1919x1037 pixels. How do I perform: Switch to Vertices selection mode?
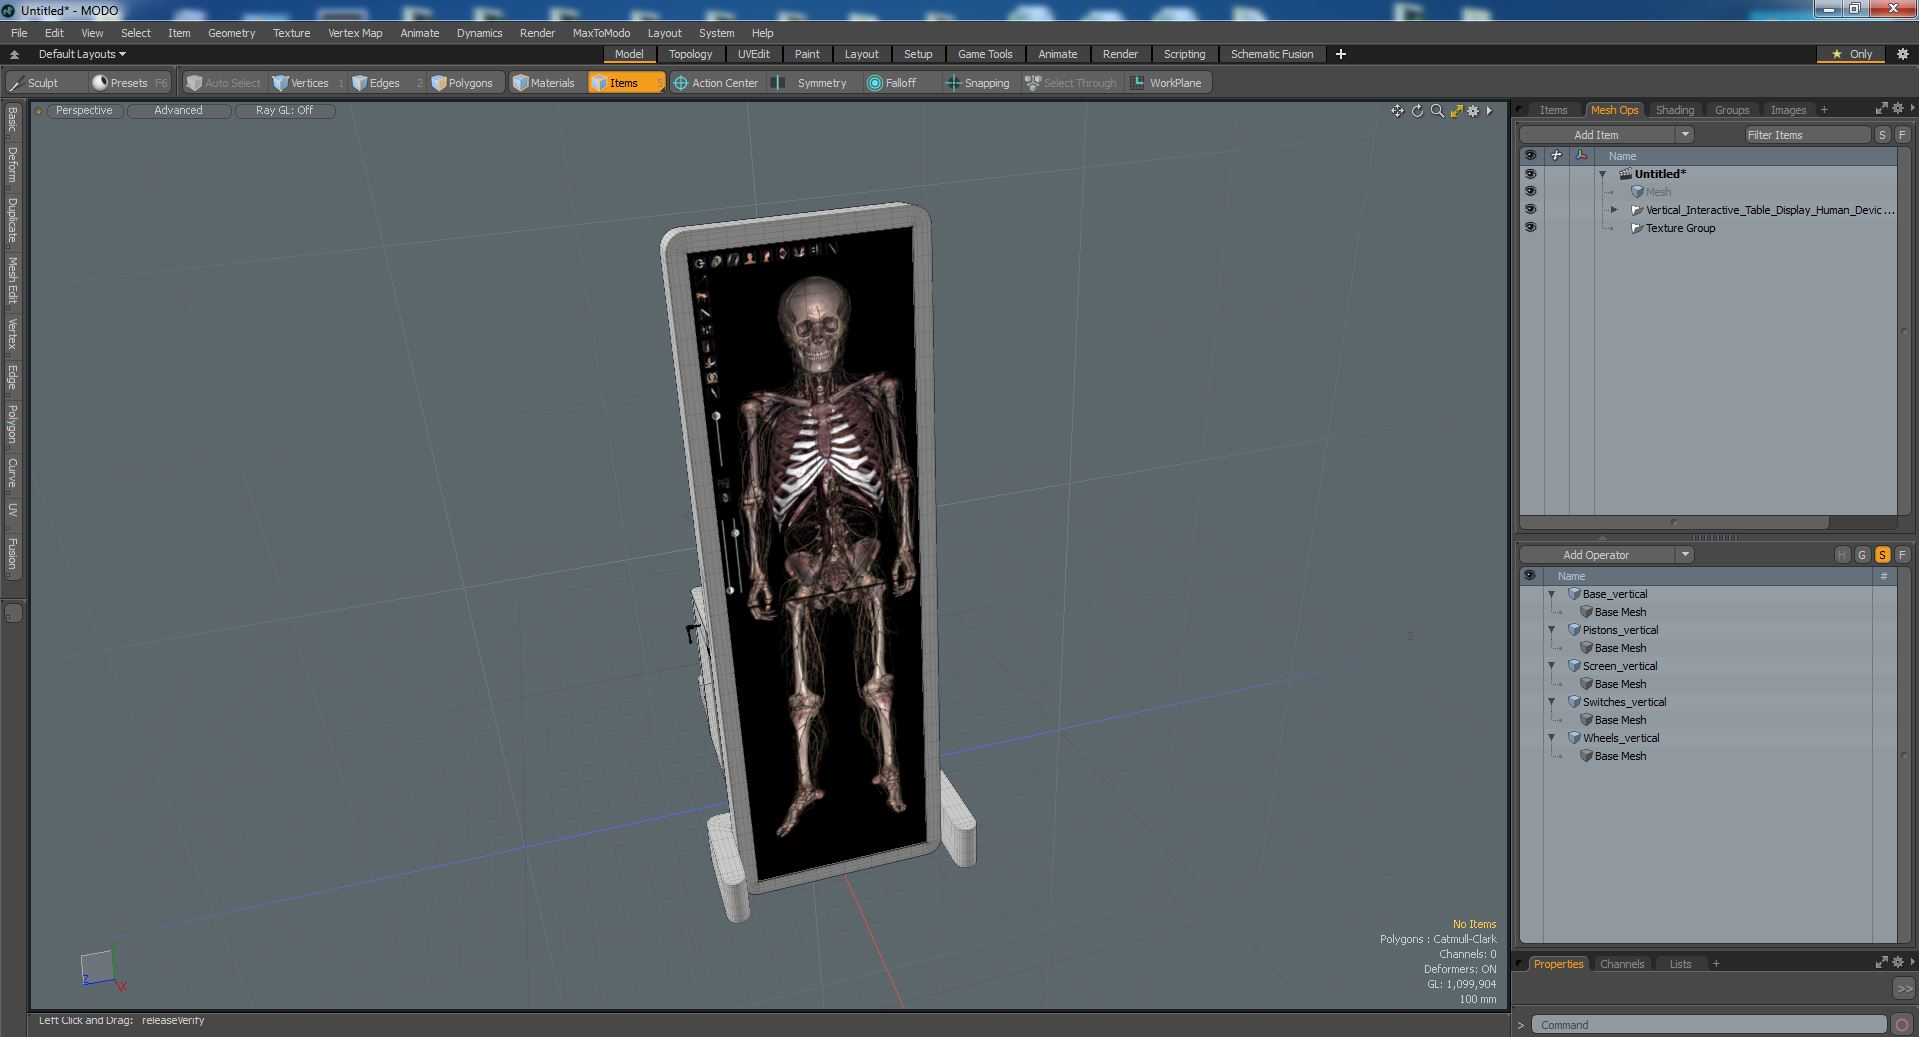pyautogui.click(x=308, y=83)
